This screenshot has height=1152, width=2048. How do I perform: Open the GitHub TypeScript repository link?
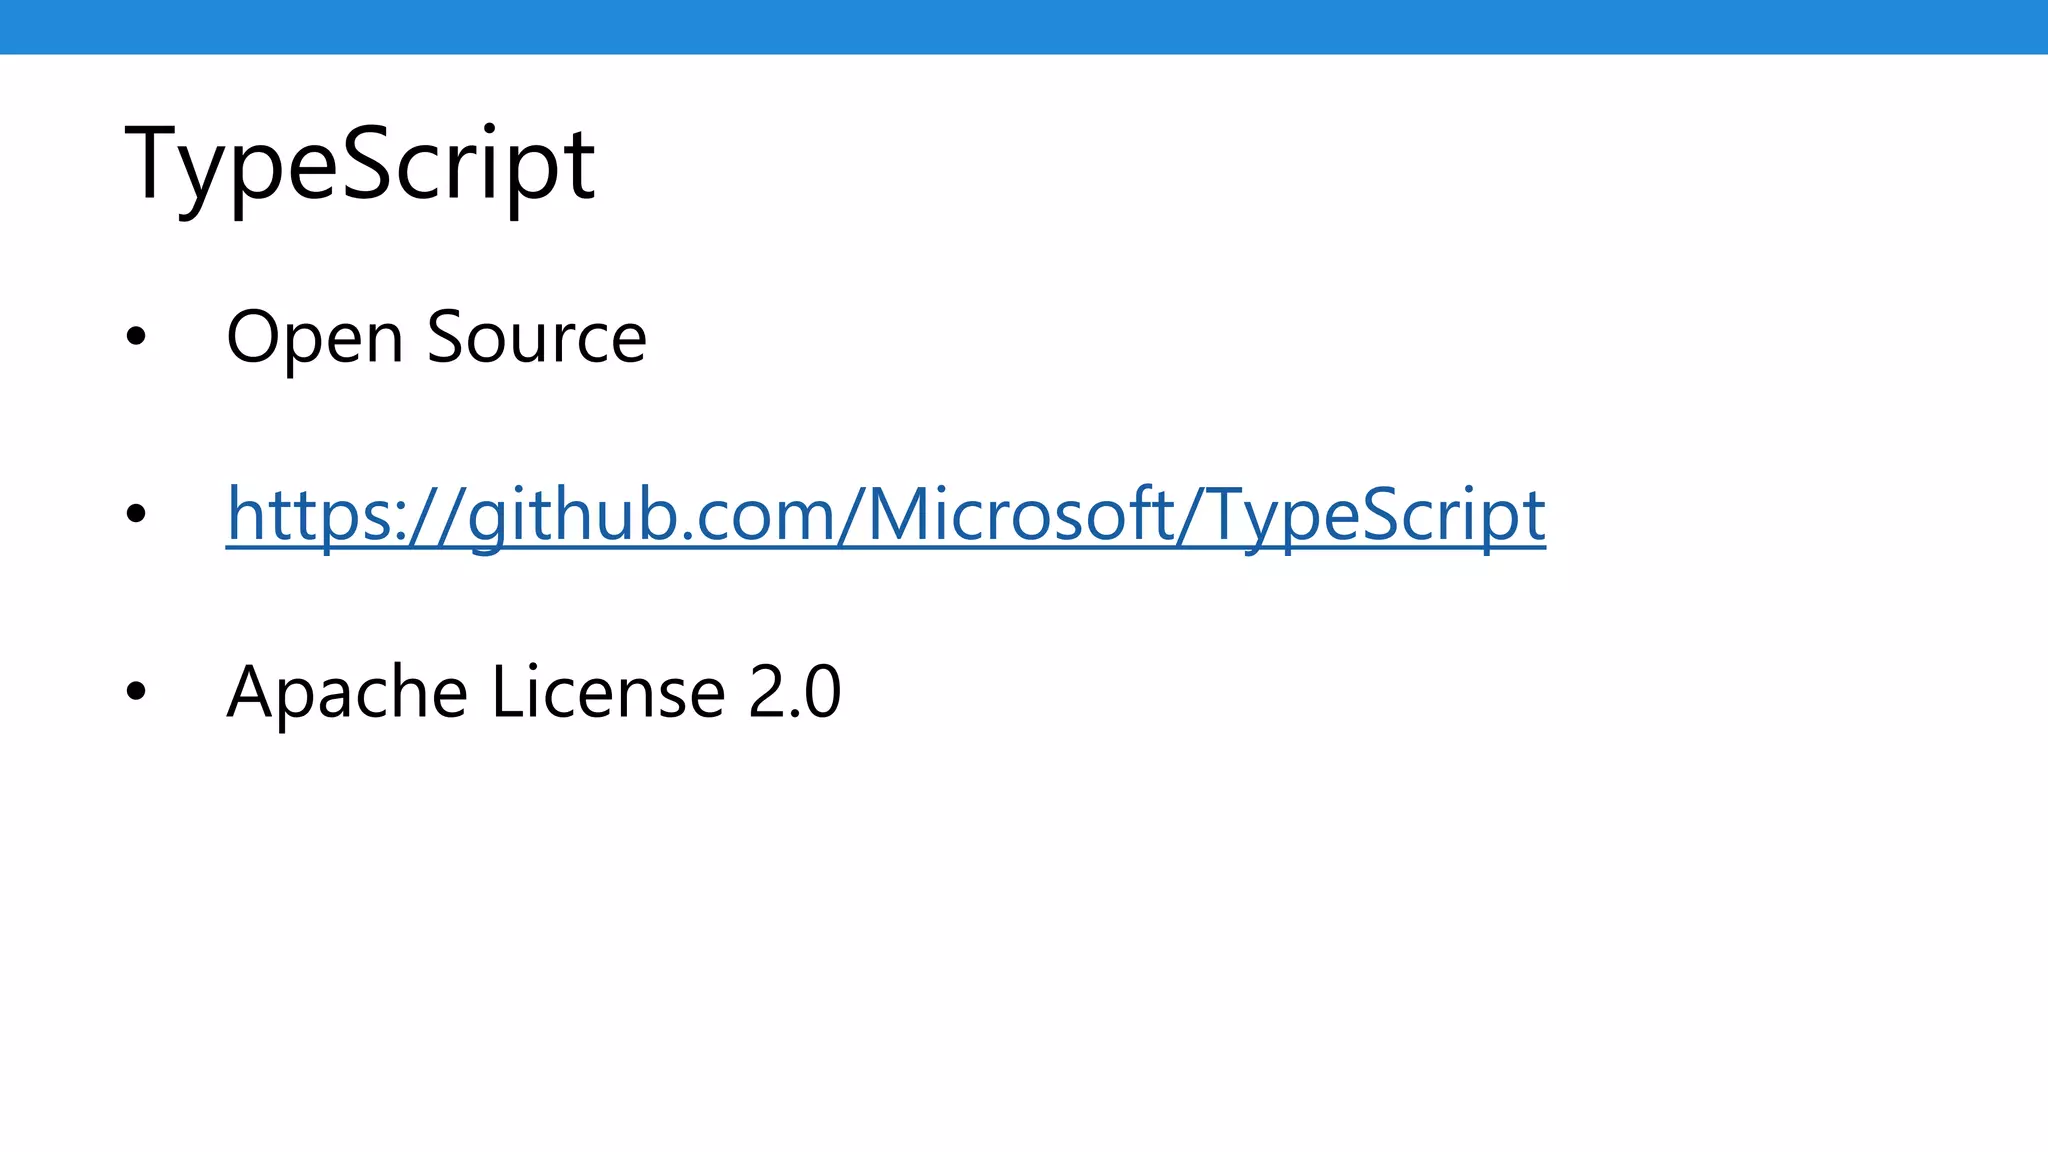click(885, 514)
